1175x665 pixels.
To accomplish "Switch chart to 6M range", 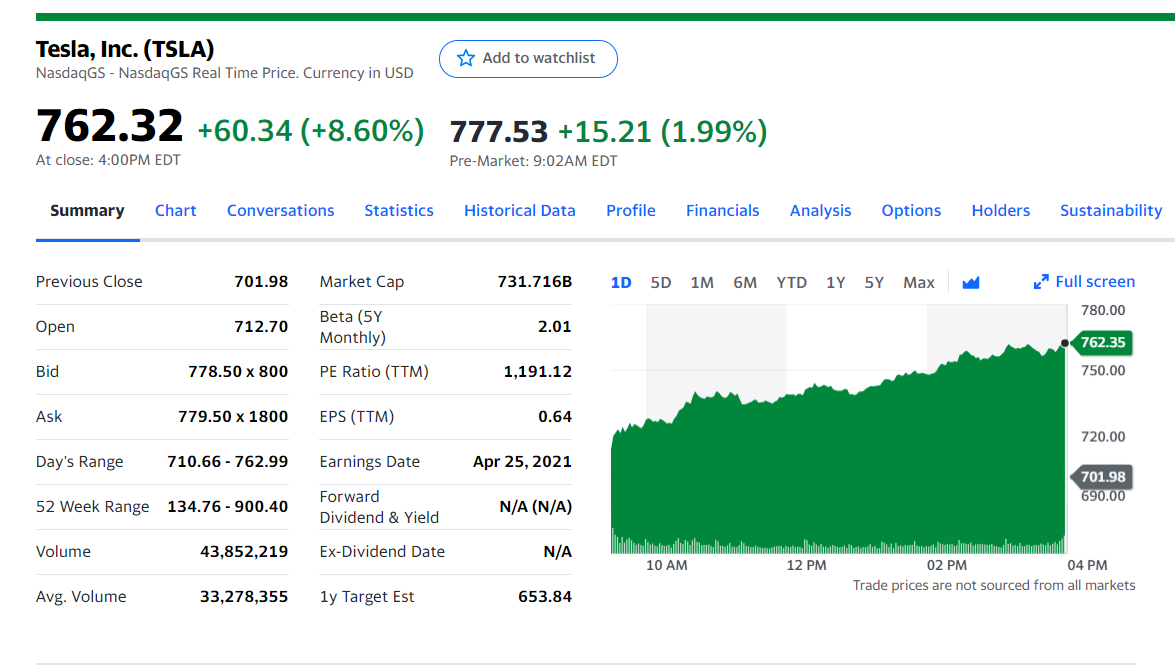I will (745, 283).
